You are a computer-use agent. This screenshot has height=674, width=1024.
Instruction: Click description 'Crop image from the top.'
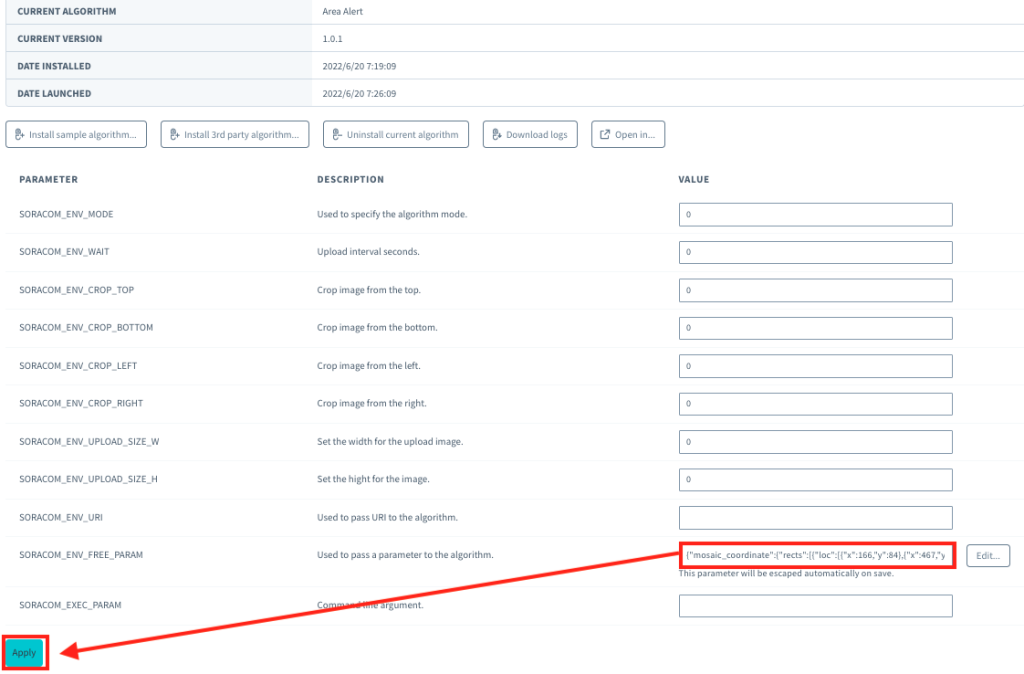(x=369, y=290)
